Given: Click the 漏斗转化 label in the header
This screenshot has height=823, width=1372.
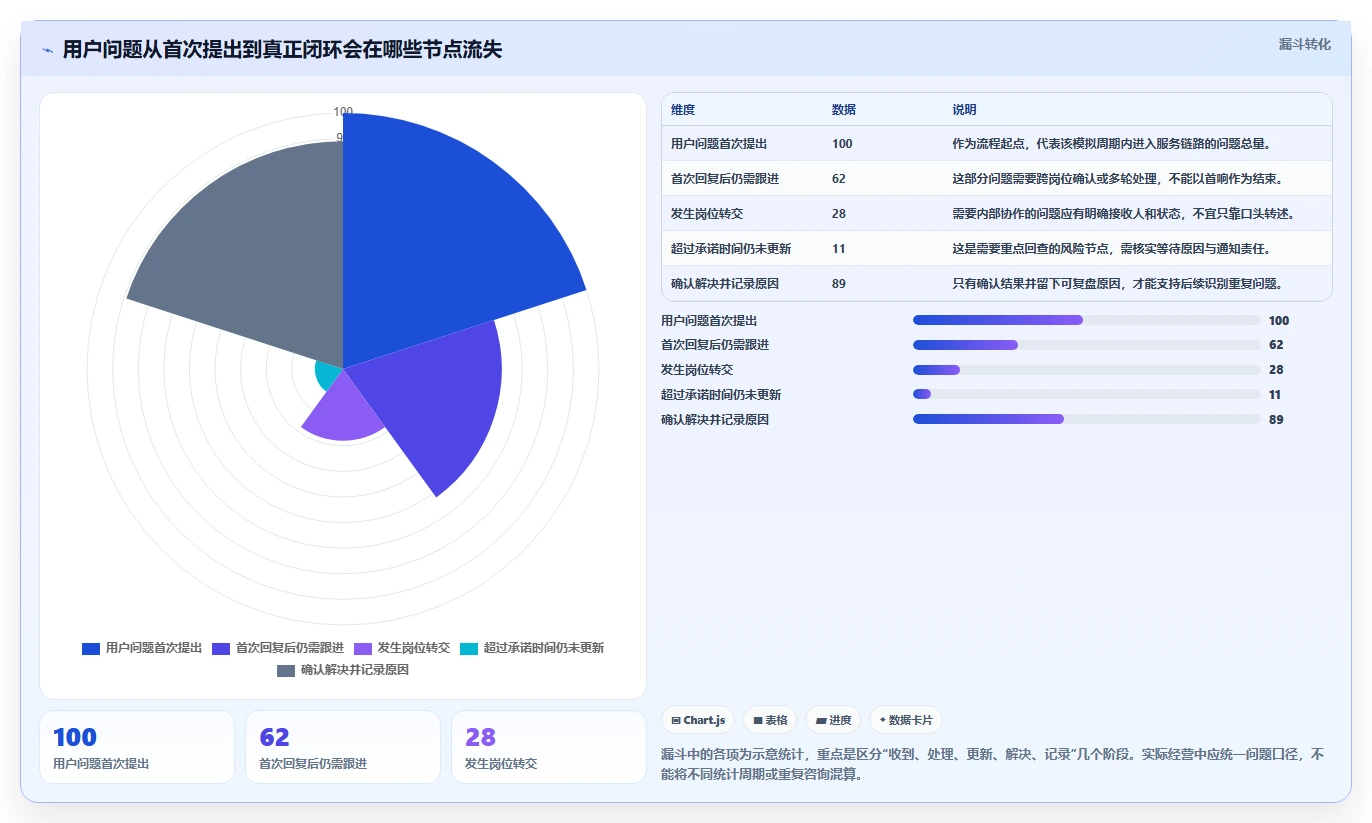Looking at the screenshot, I should pyautogui.click(x=1304, y=44).
